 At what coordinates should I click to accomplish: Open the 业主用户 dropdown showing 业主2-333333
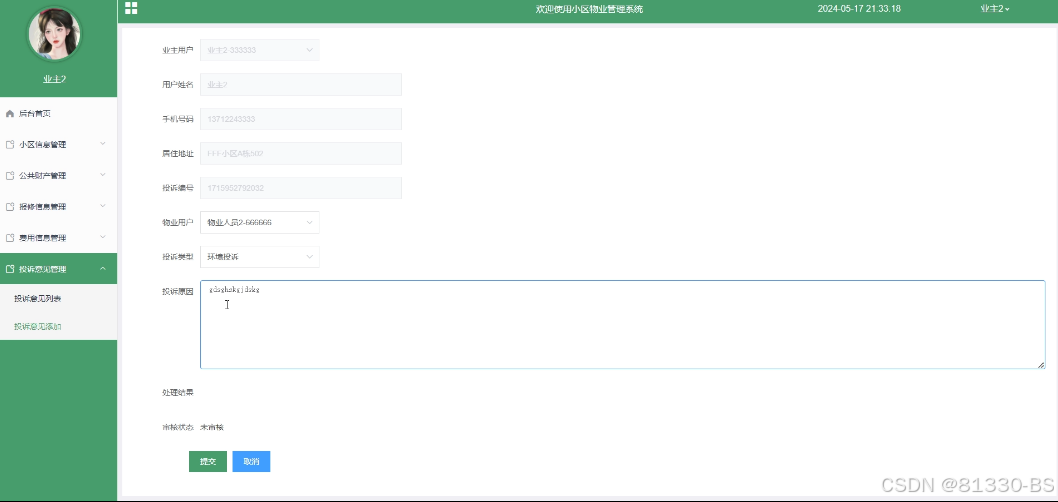click(x=260, y=50)
